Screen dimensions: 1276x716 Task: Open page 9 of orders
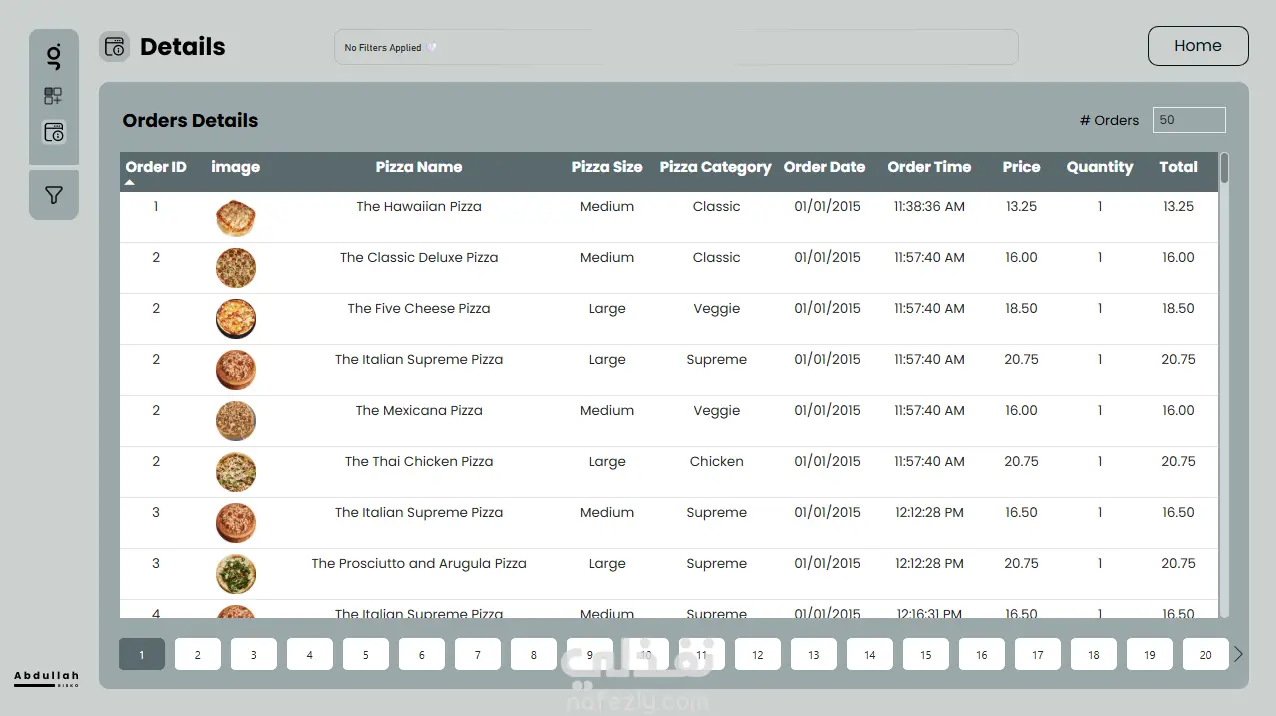[590, 655]
